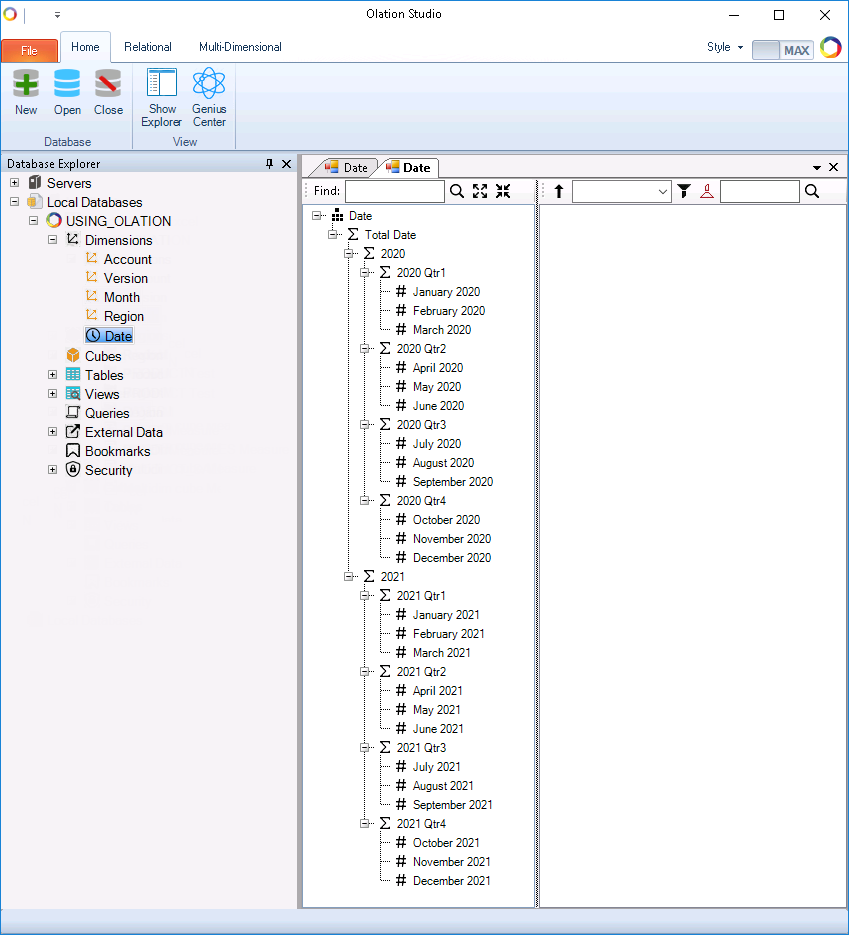Select the Bookmarks node icon
The height and width of the screenshot is (935, 849).
click(73, 450)
